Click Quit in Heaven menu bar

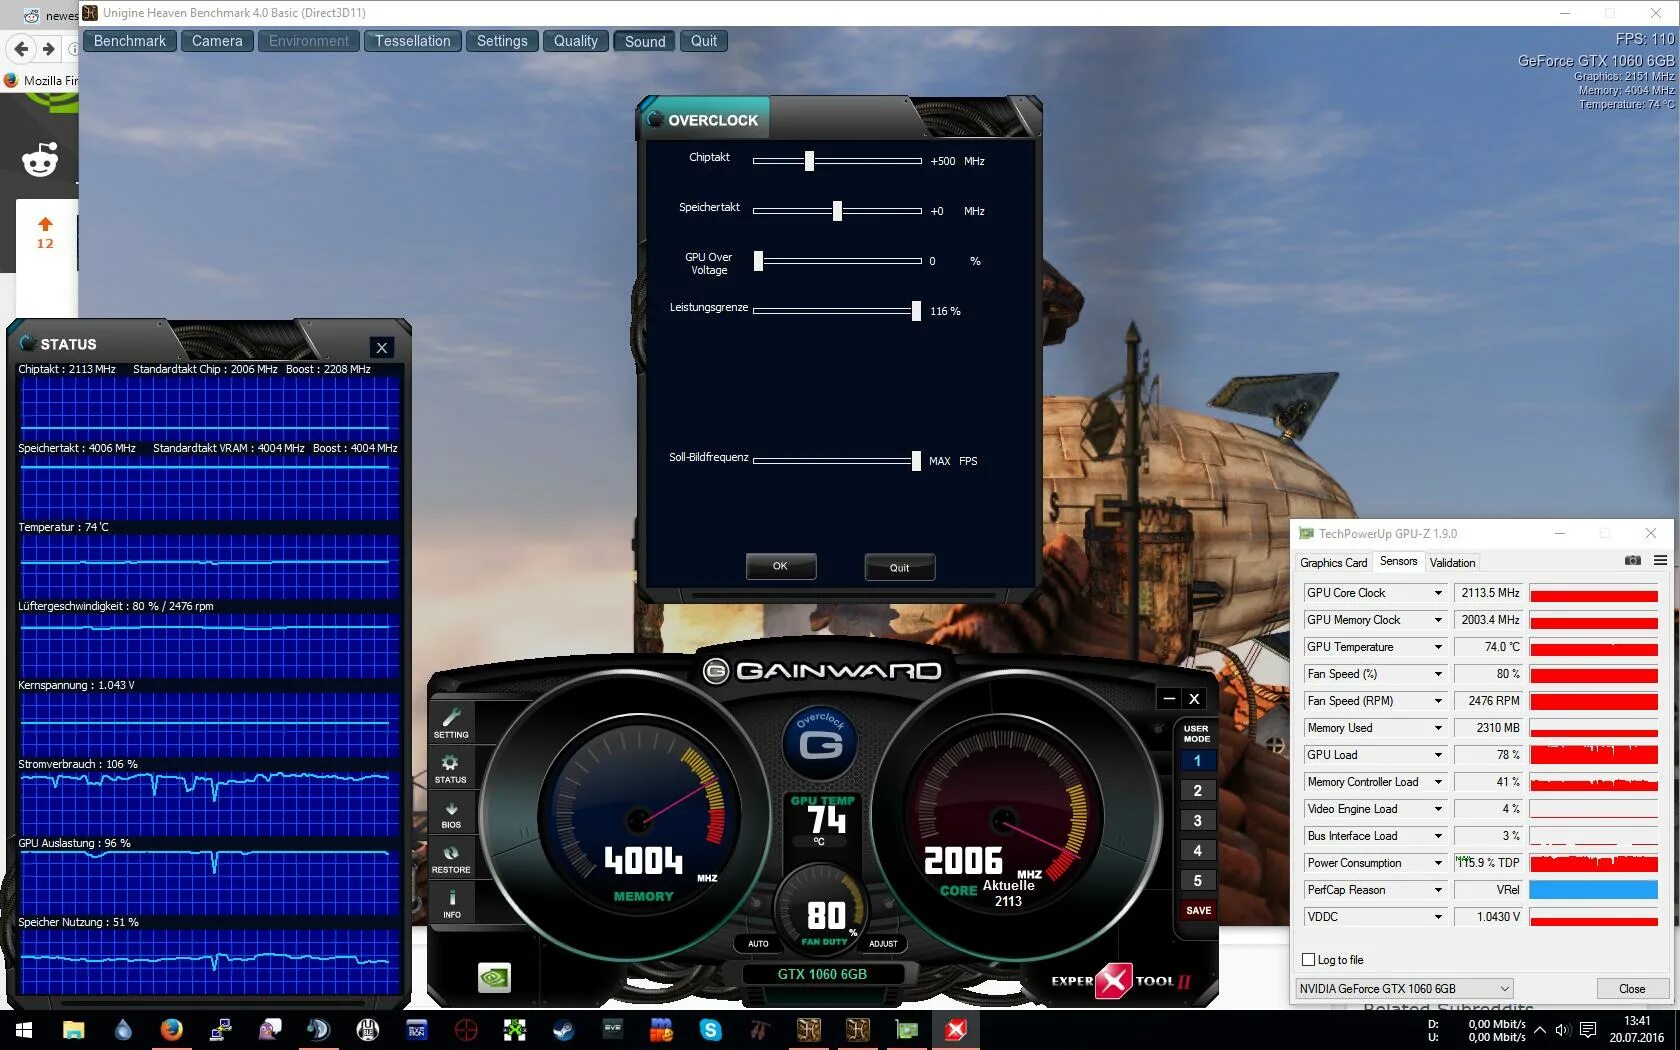click(704, 41)
